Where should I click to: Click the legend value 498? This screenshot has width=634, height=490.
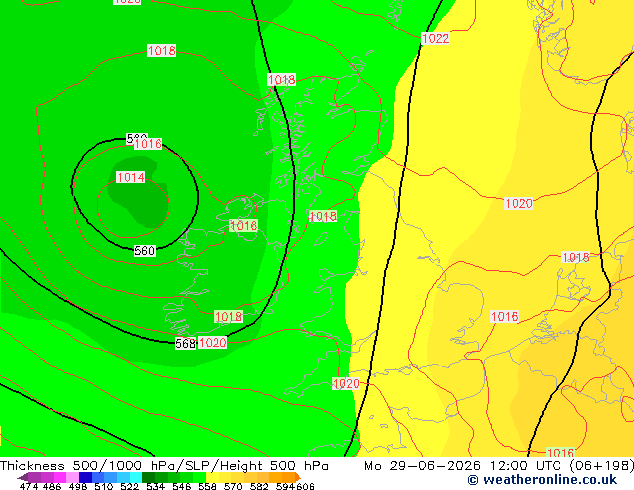point(78,486)
